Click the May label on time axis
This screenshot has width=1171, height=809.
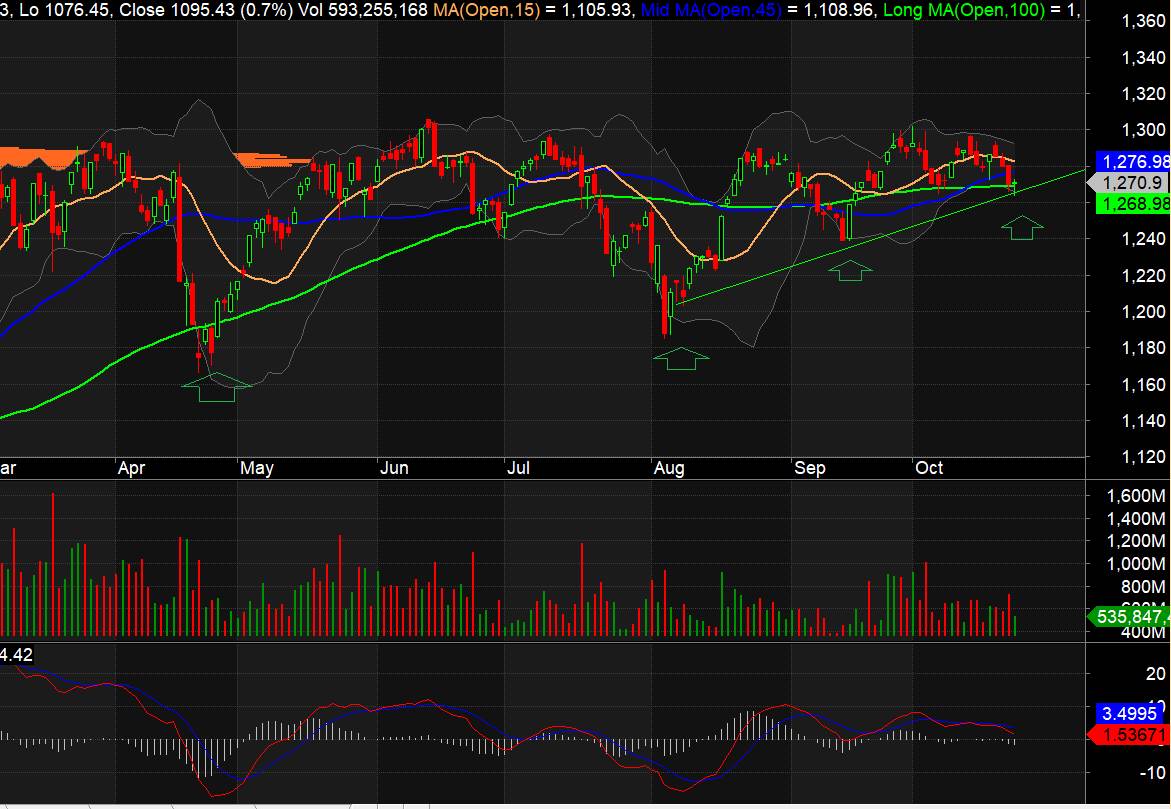pyautogui.click(x=257, y=468)
